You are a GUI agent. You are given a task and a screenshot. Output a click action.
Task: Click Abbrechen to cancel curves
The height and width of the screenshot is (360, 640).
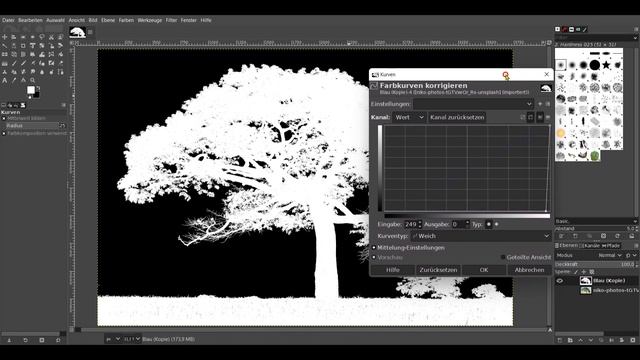529,270
